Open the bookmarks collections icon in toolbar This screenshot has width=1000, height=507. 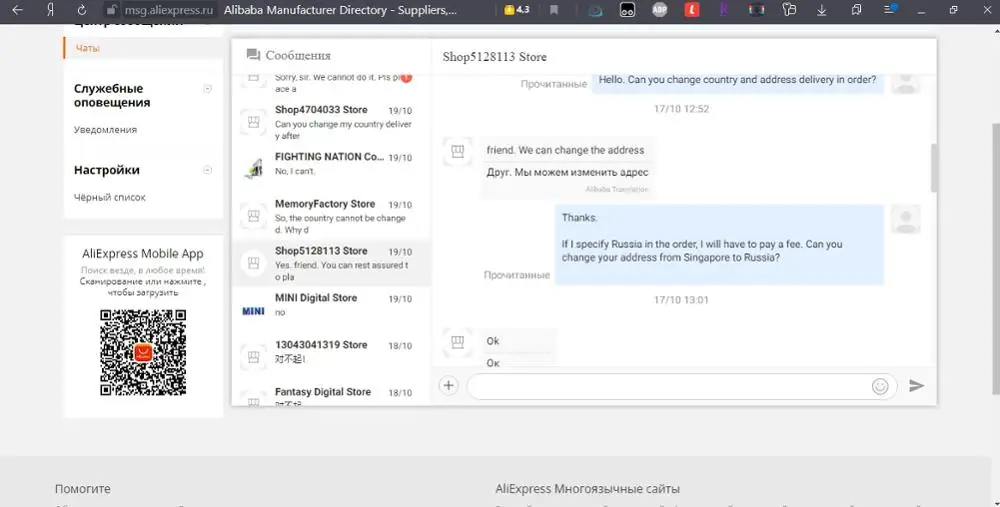856,10
